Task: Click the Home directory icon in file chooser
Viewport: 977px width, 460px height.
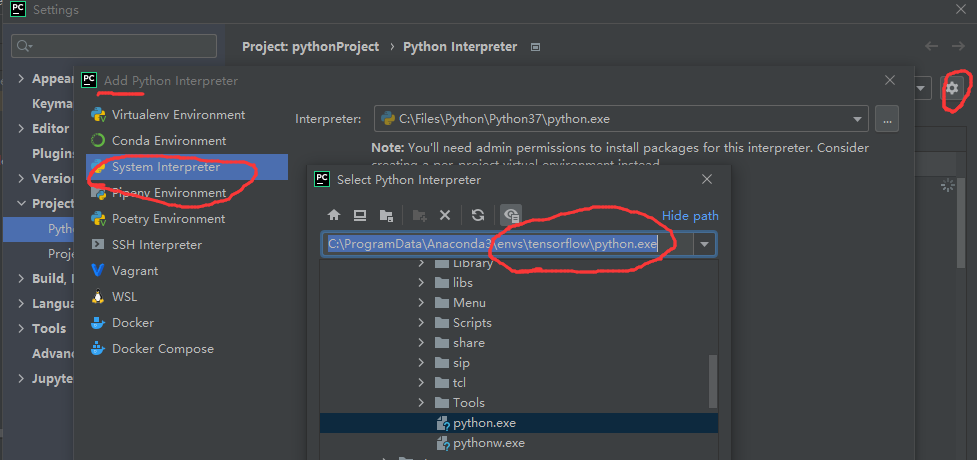Action: [x=334, y=215]
